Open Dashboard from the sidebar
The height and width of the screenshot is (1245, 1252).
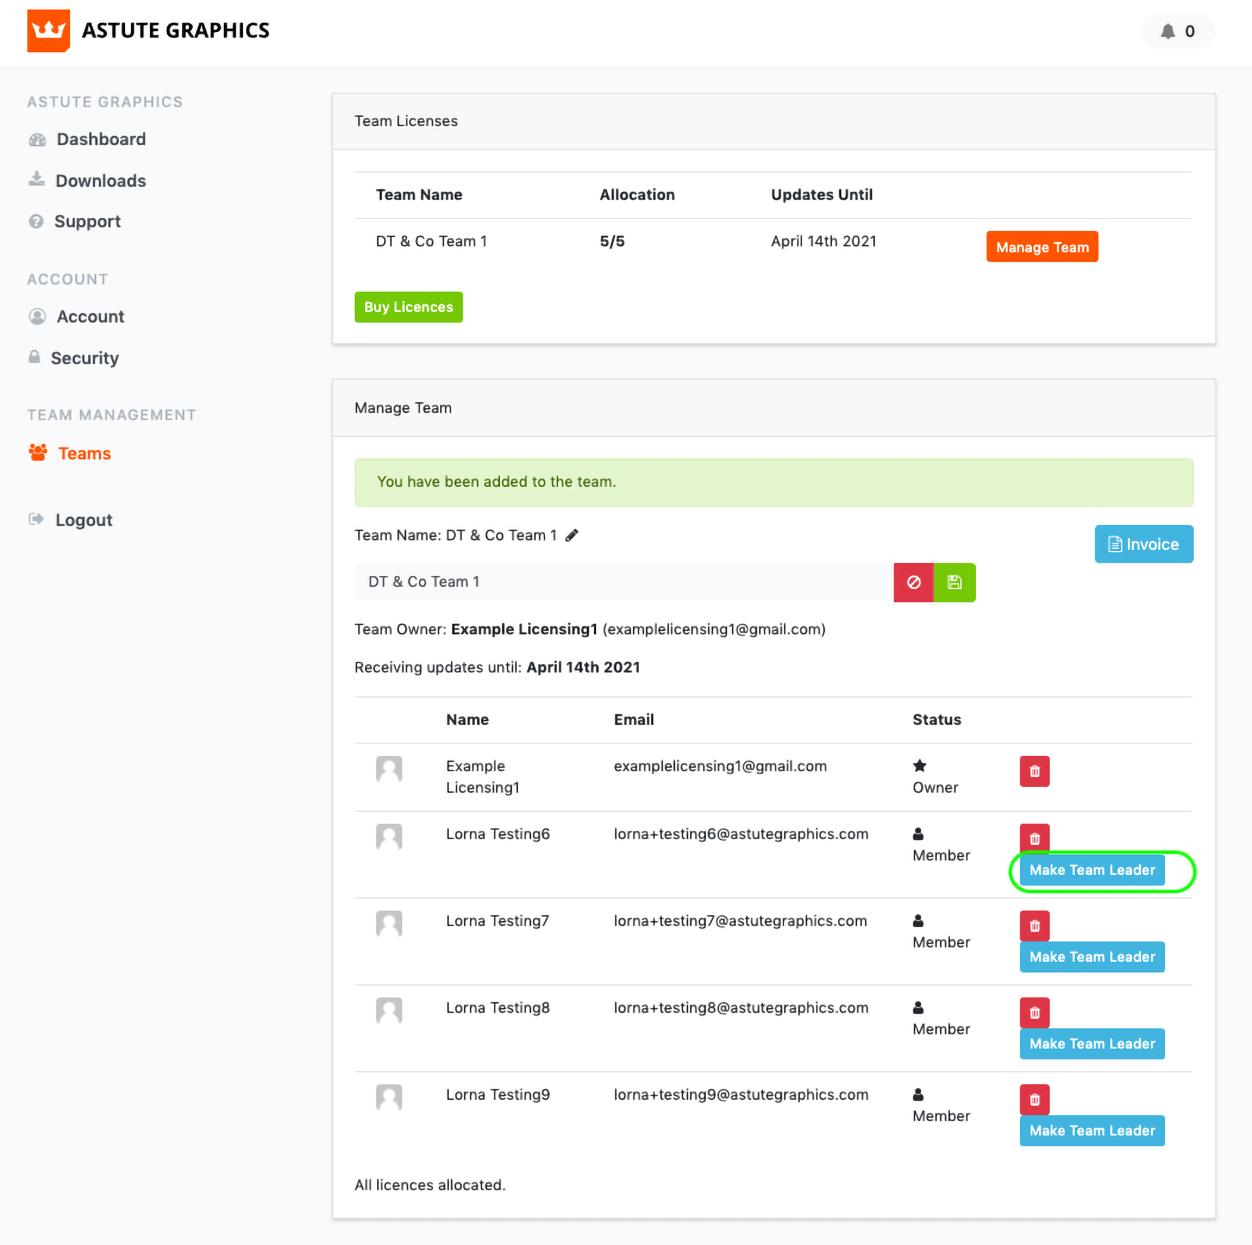pyautogui.click(x=100, y=139)
